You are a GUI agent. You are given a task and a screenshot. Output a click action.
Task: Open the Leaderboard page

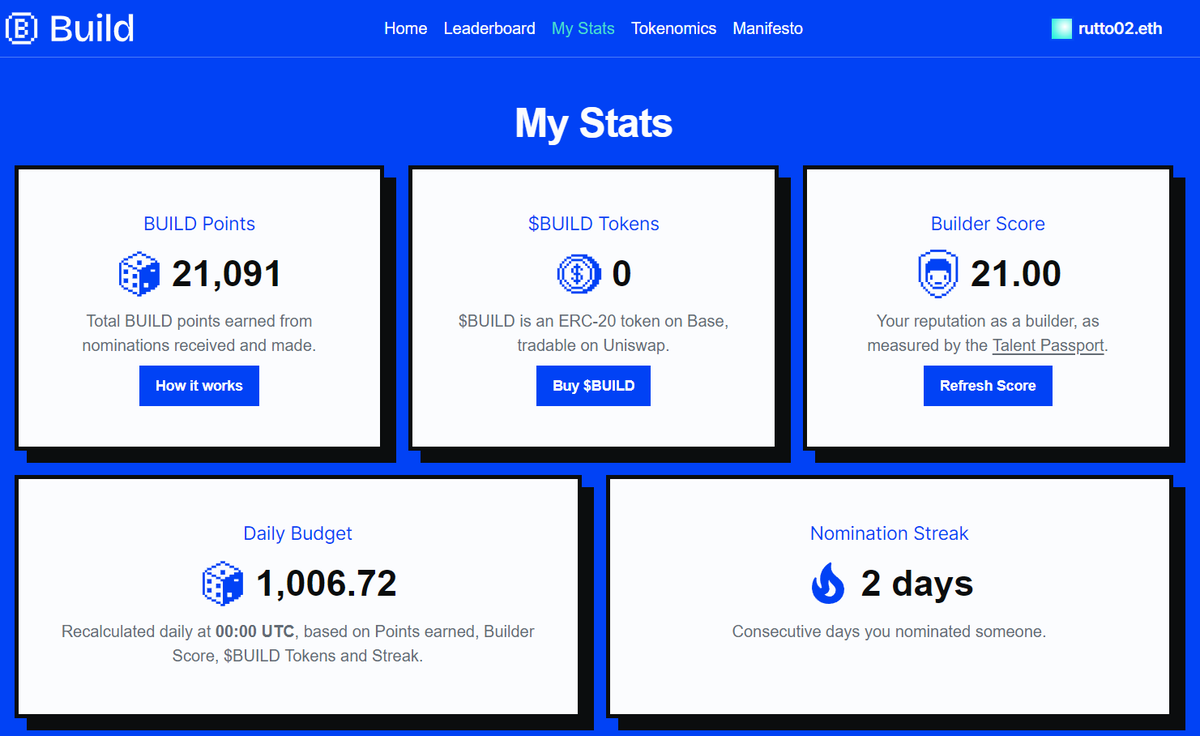pyautogui.click(x=489, y=28)
